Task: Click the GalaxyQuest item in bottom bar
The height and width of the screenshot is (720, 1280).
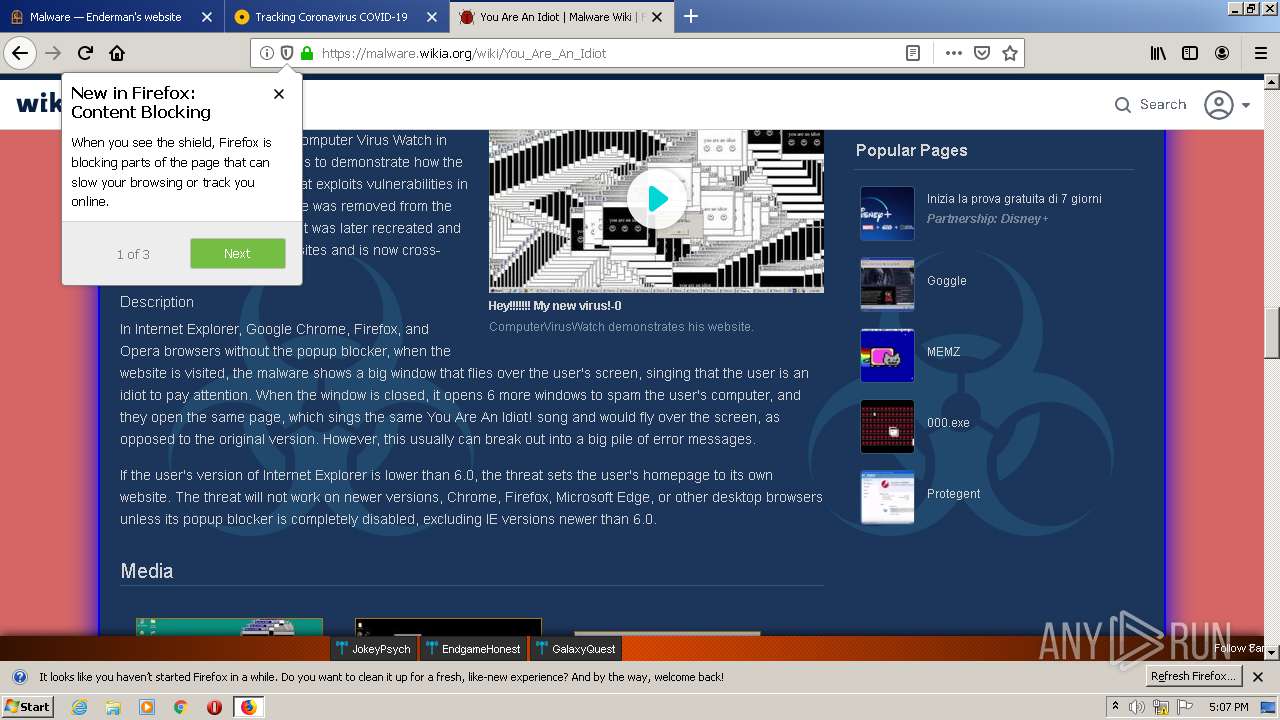Action: click(575, 649)
